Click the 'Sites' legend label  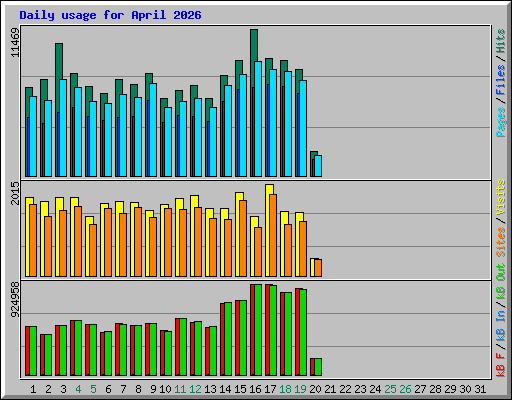point(501,242)
